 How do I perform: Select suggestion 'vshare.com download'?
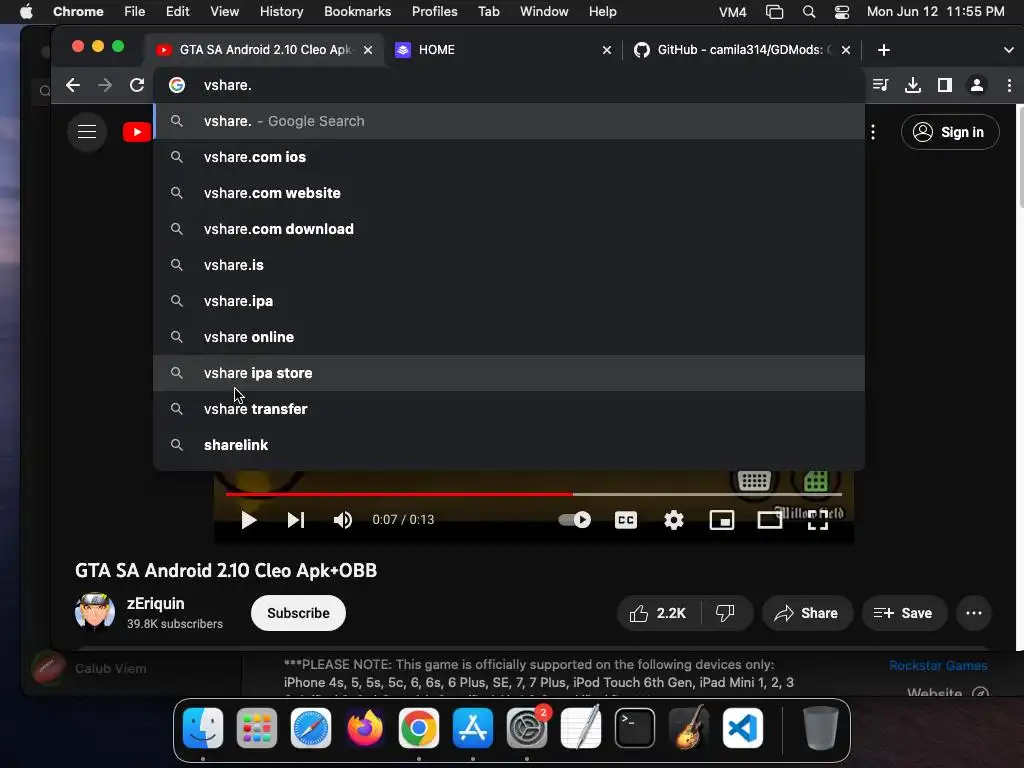(x=509, y=229)
